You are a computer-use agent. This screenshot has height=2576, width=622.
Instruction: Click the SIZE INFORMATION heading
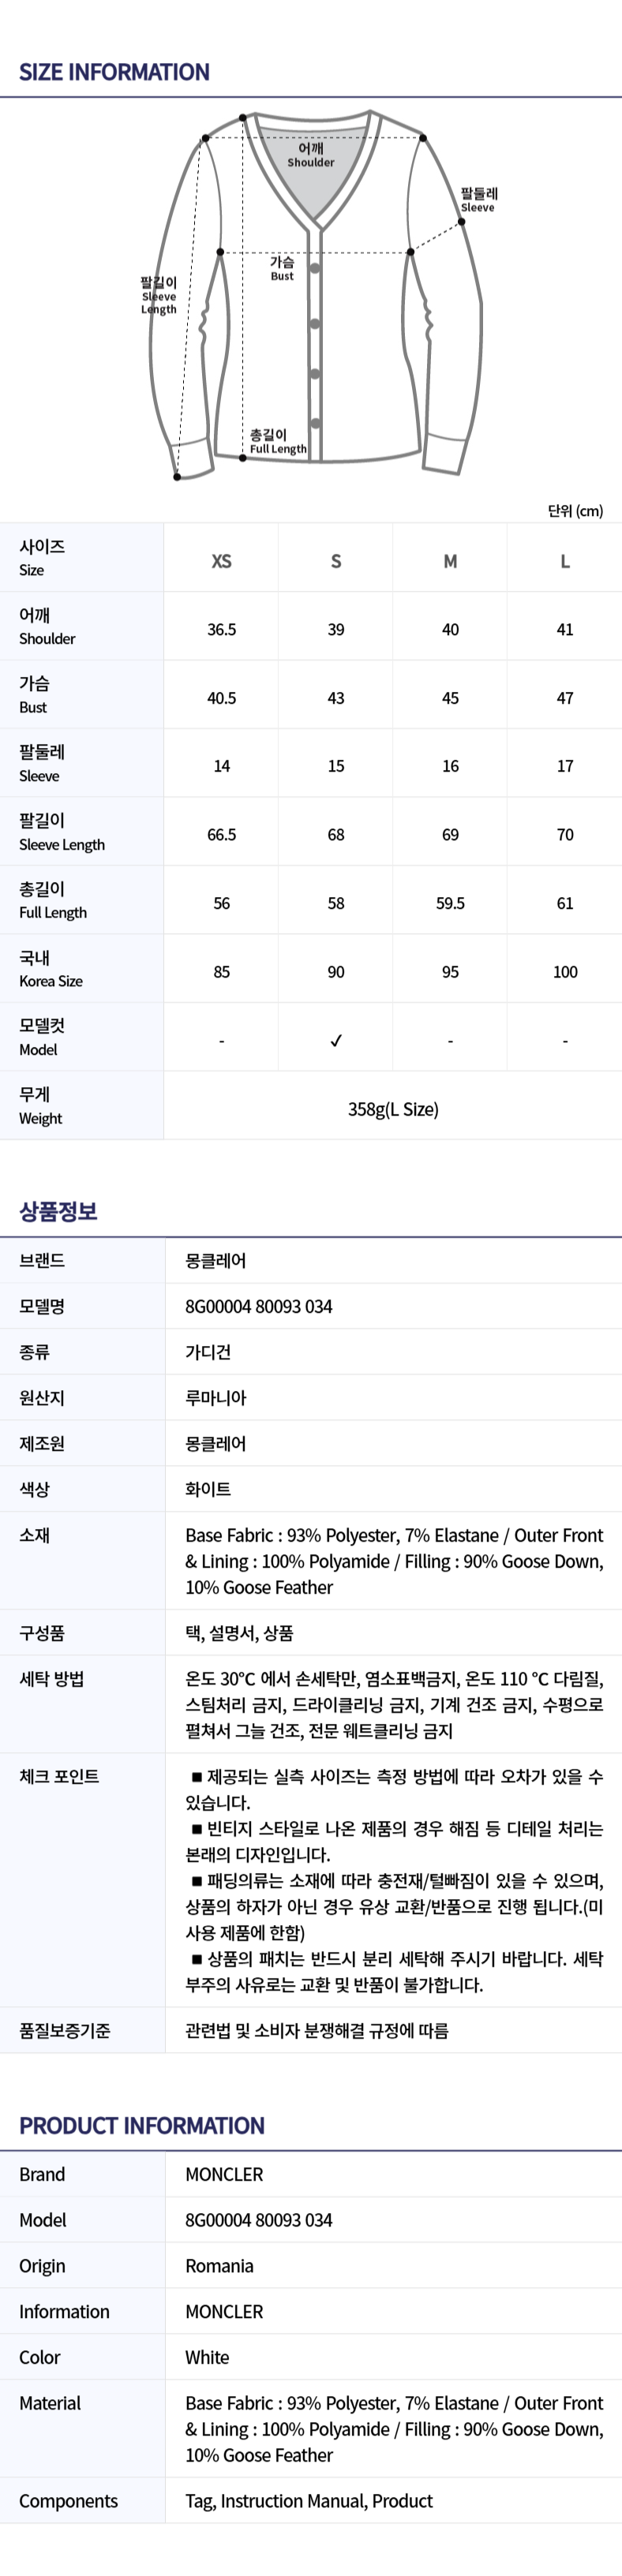point(114,72)
